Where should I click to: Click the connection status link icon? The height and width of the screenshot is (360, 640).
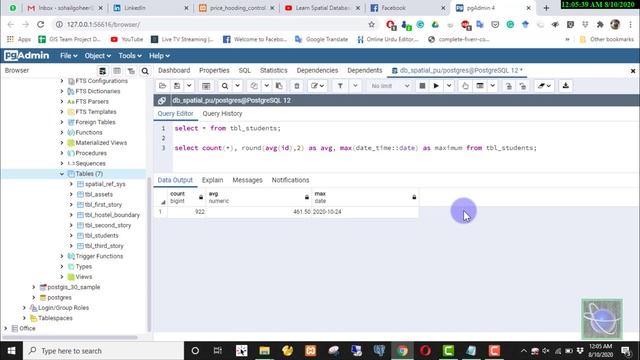click(x=162, y=100)
